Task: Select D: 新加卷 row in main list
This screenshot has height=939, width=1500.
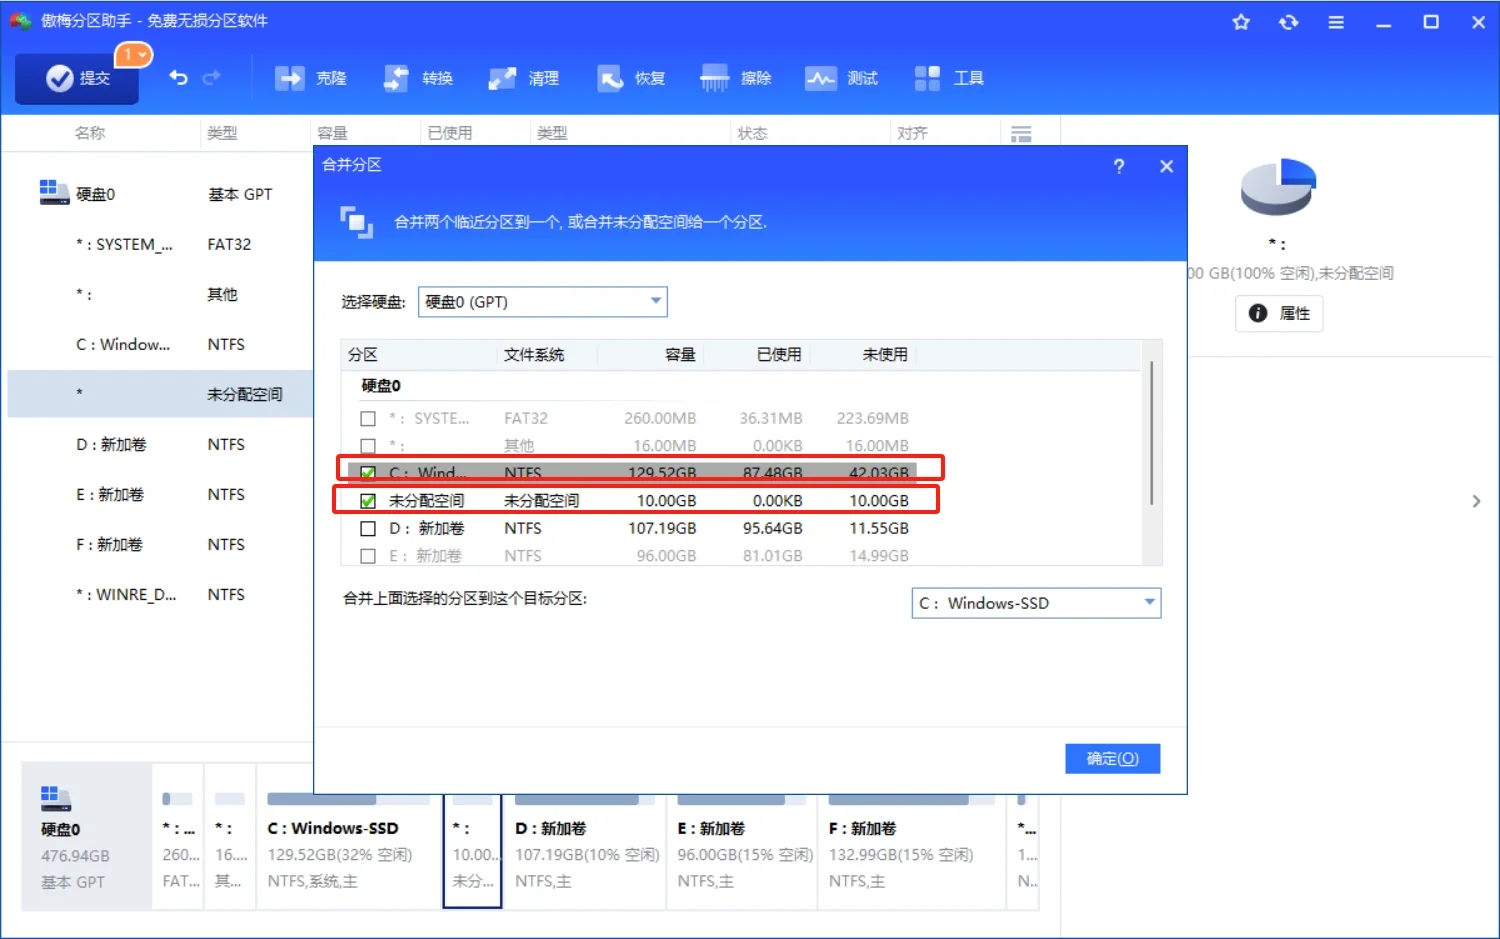Action: tap(160, 444)
